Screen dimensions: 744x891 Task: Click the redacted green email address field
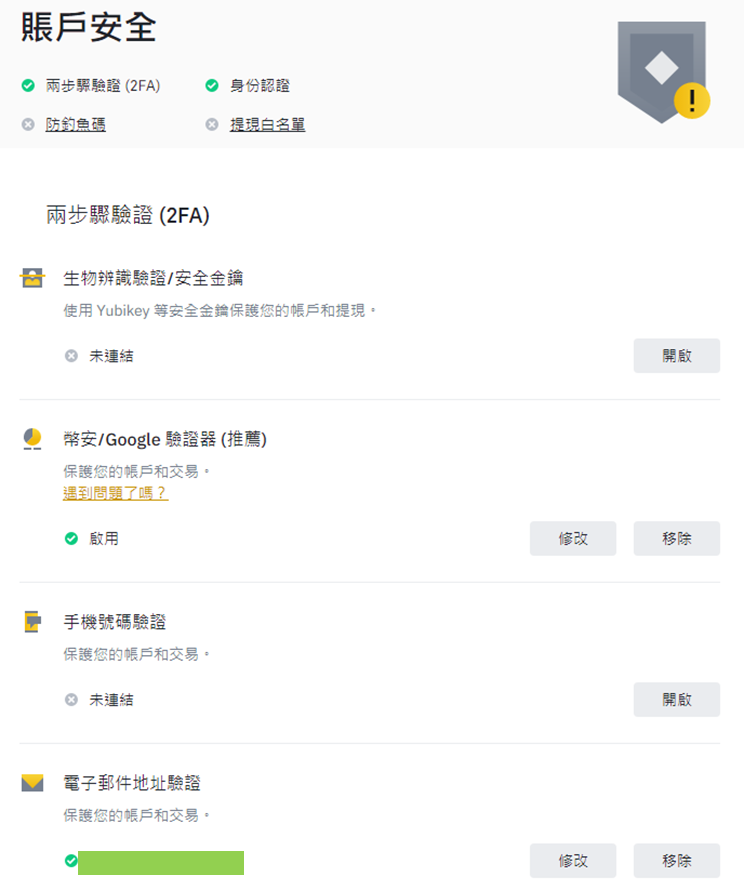coord(161,863)
